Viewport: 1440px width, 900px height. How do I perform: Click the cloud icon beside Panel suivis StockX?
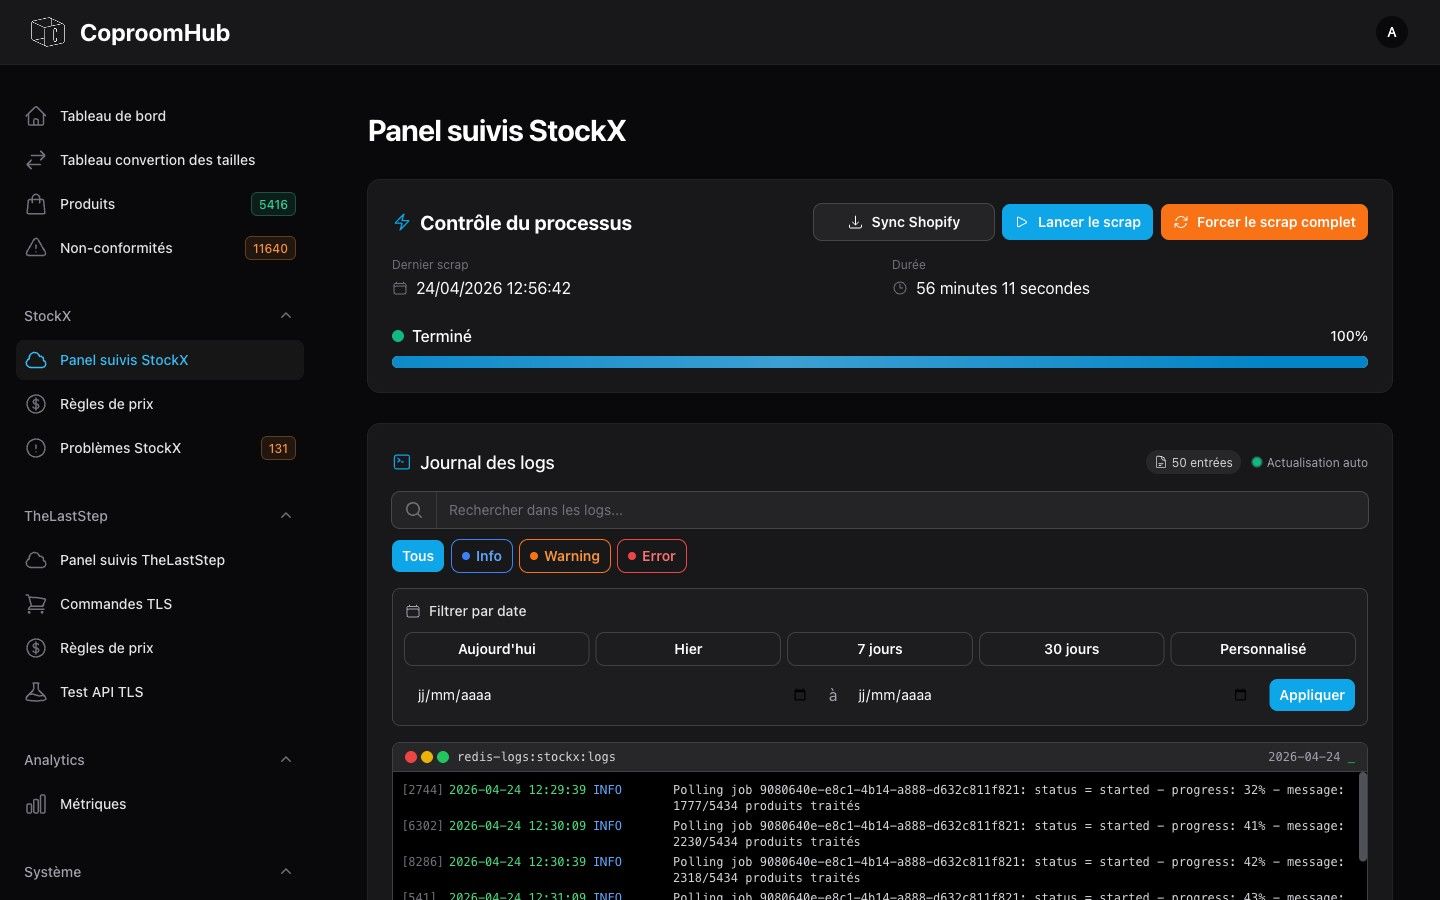pos(36,360)
